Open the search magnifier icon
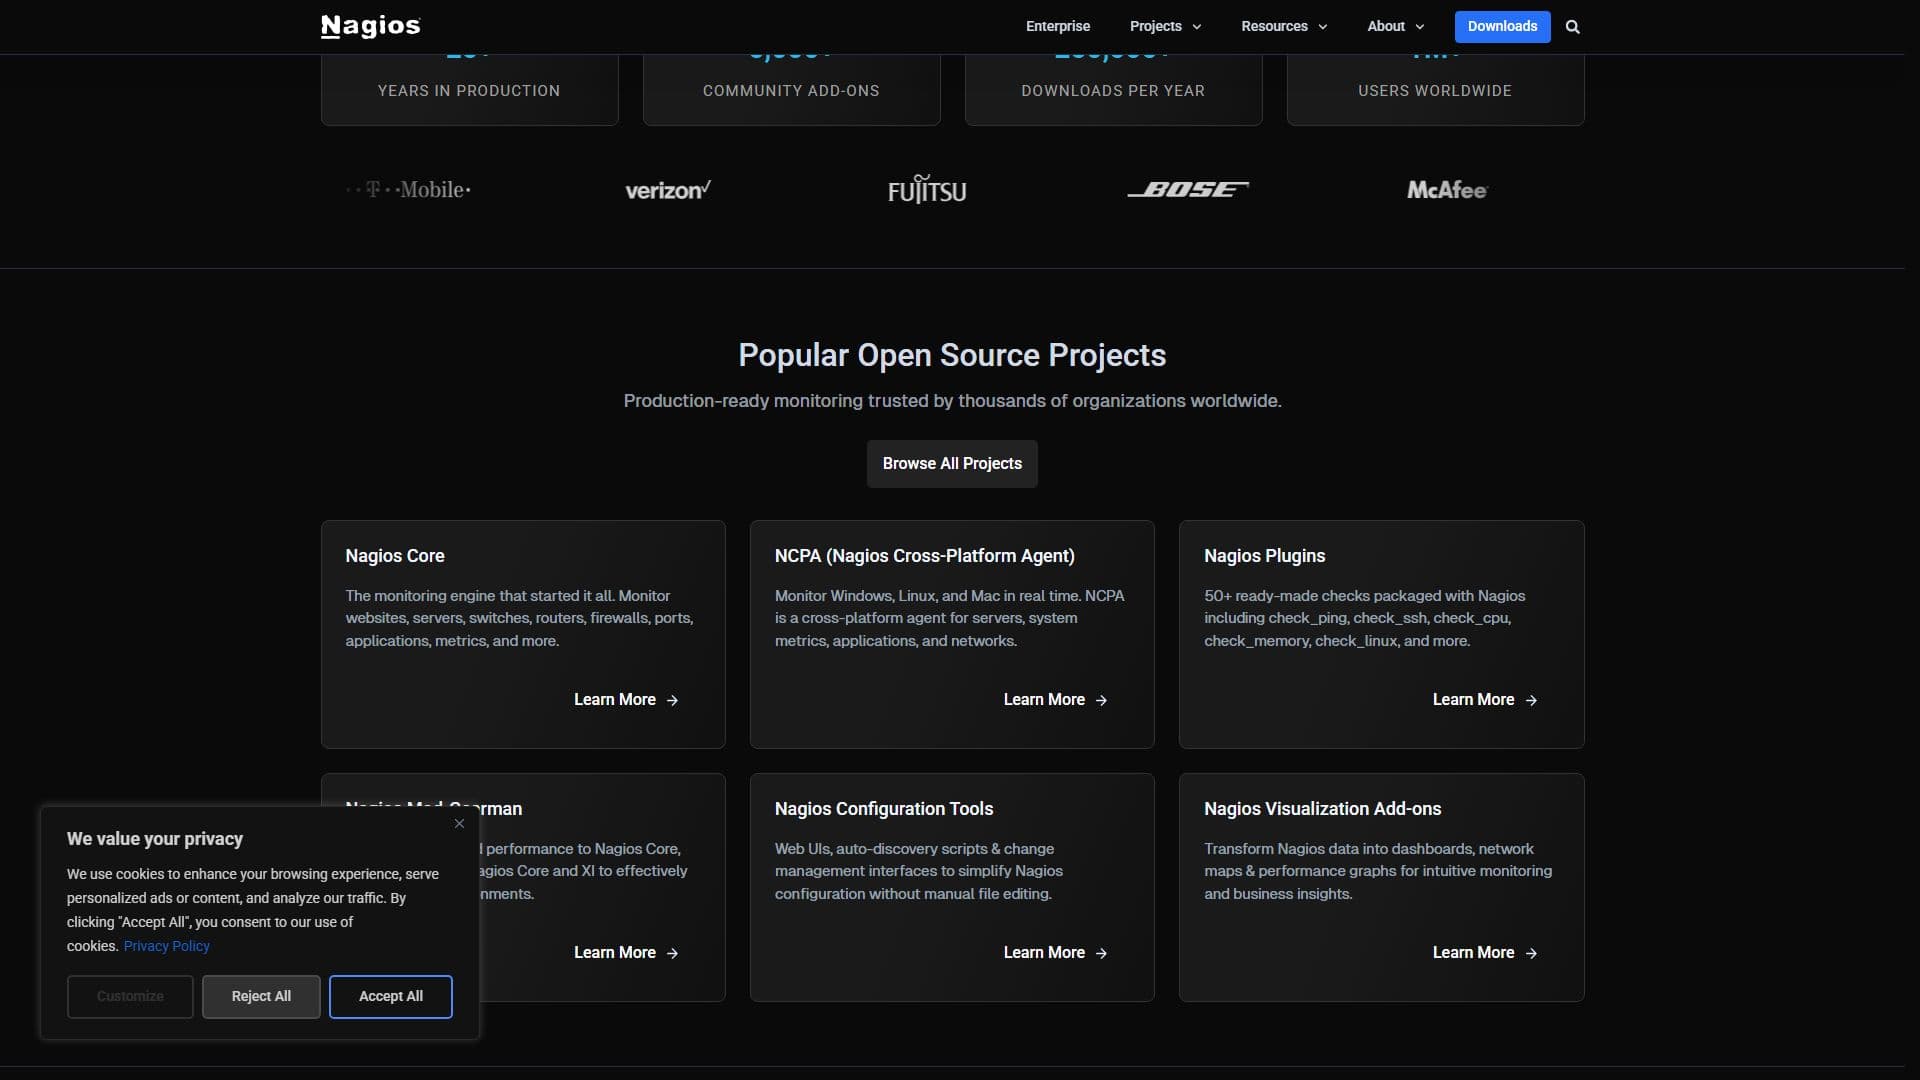This screenshot has height=1080, width=1920. tap(1572, 27)
